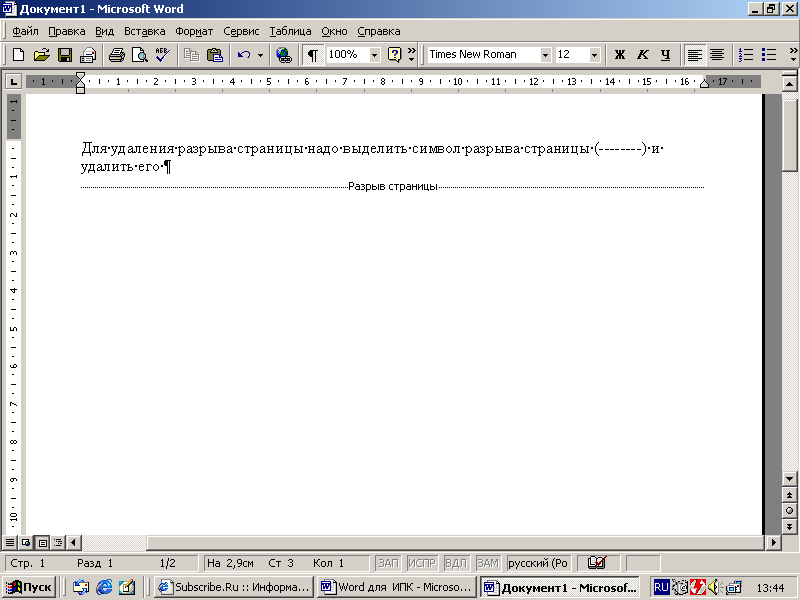
Task: Open the Пуск Start button
Action: (29, 587)
